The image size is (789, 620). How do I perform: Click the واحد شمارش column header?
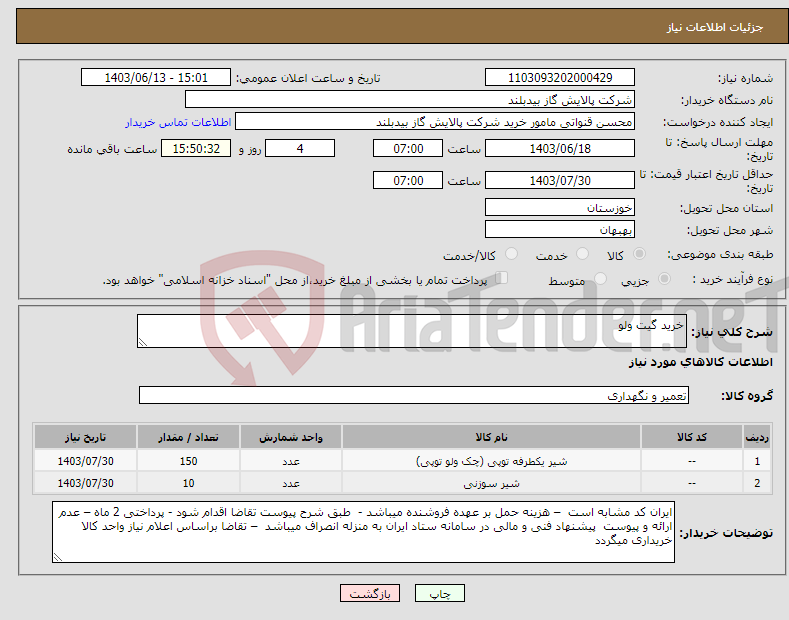tap(291, 437)
